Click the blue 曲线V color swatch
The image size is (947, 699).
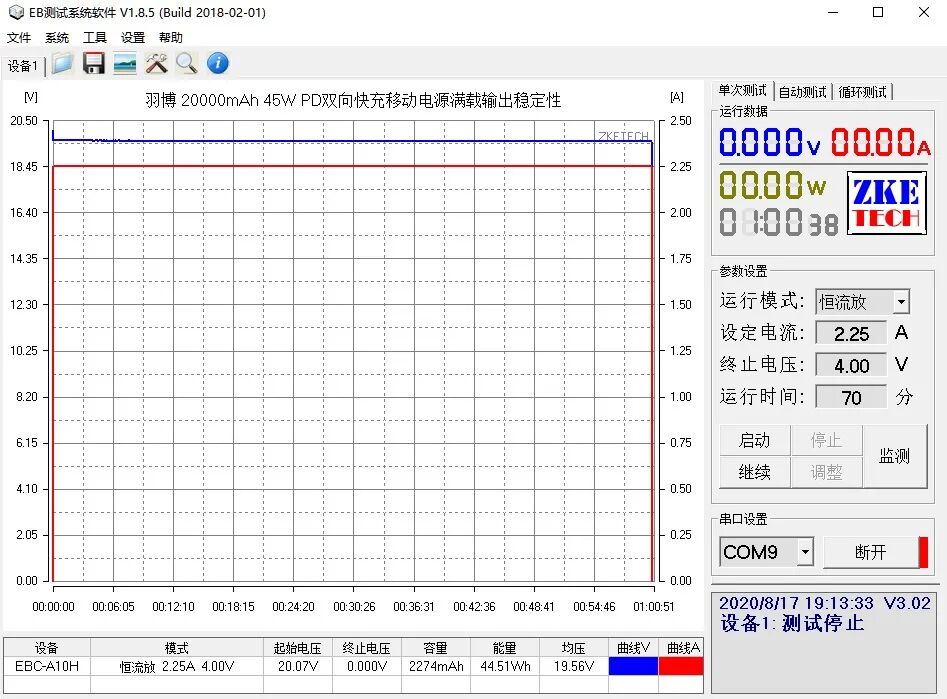click(x=633, y=666)
